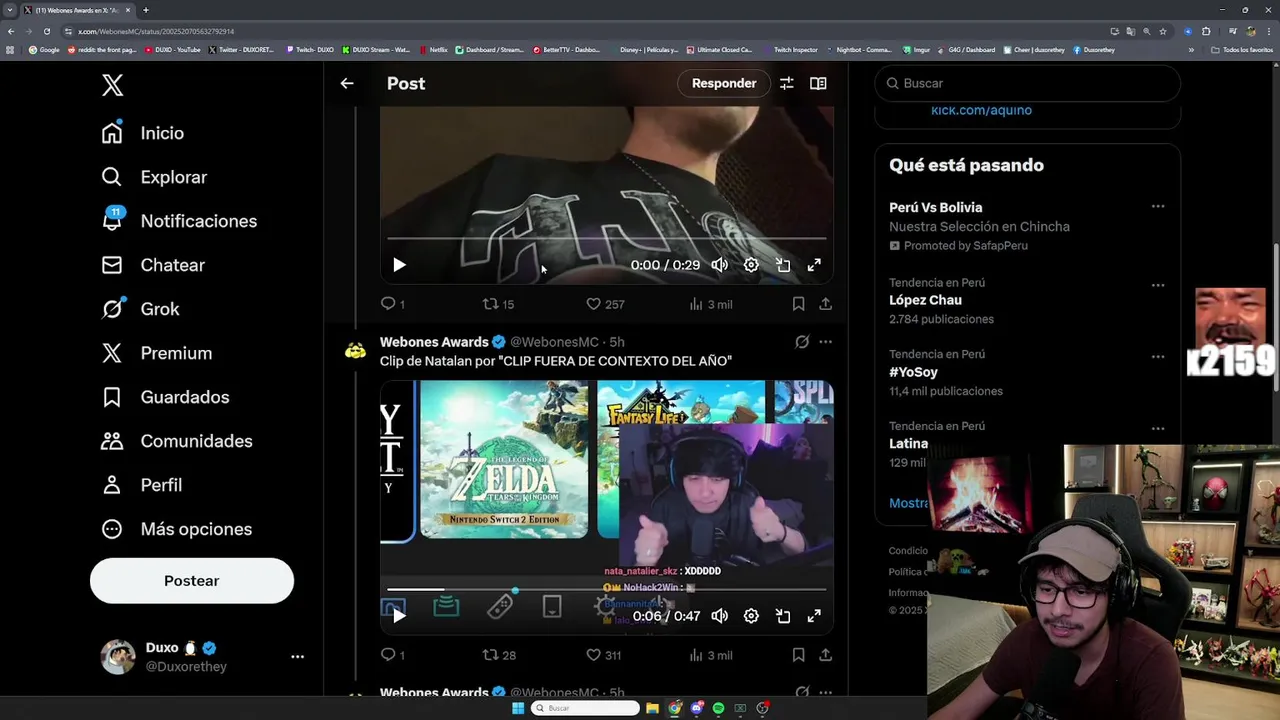Expand Más opciones menu
The width and height of the screenshot is (1280, 720).
(176, 529)
